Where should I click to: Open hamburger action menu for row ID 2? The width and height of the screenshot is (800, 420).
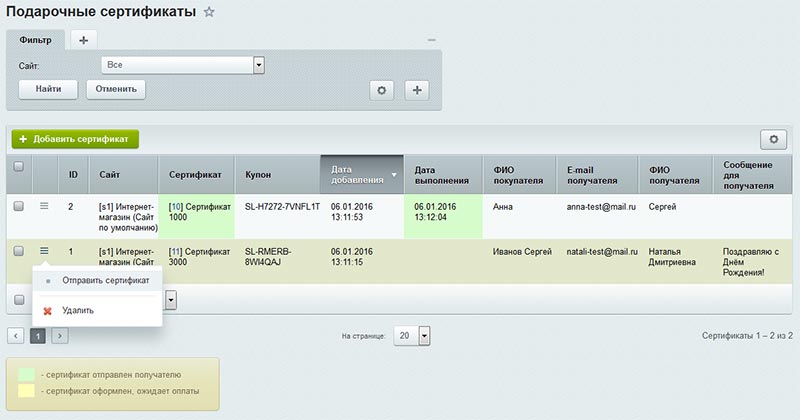[44, 206]
